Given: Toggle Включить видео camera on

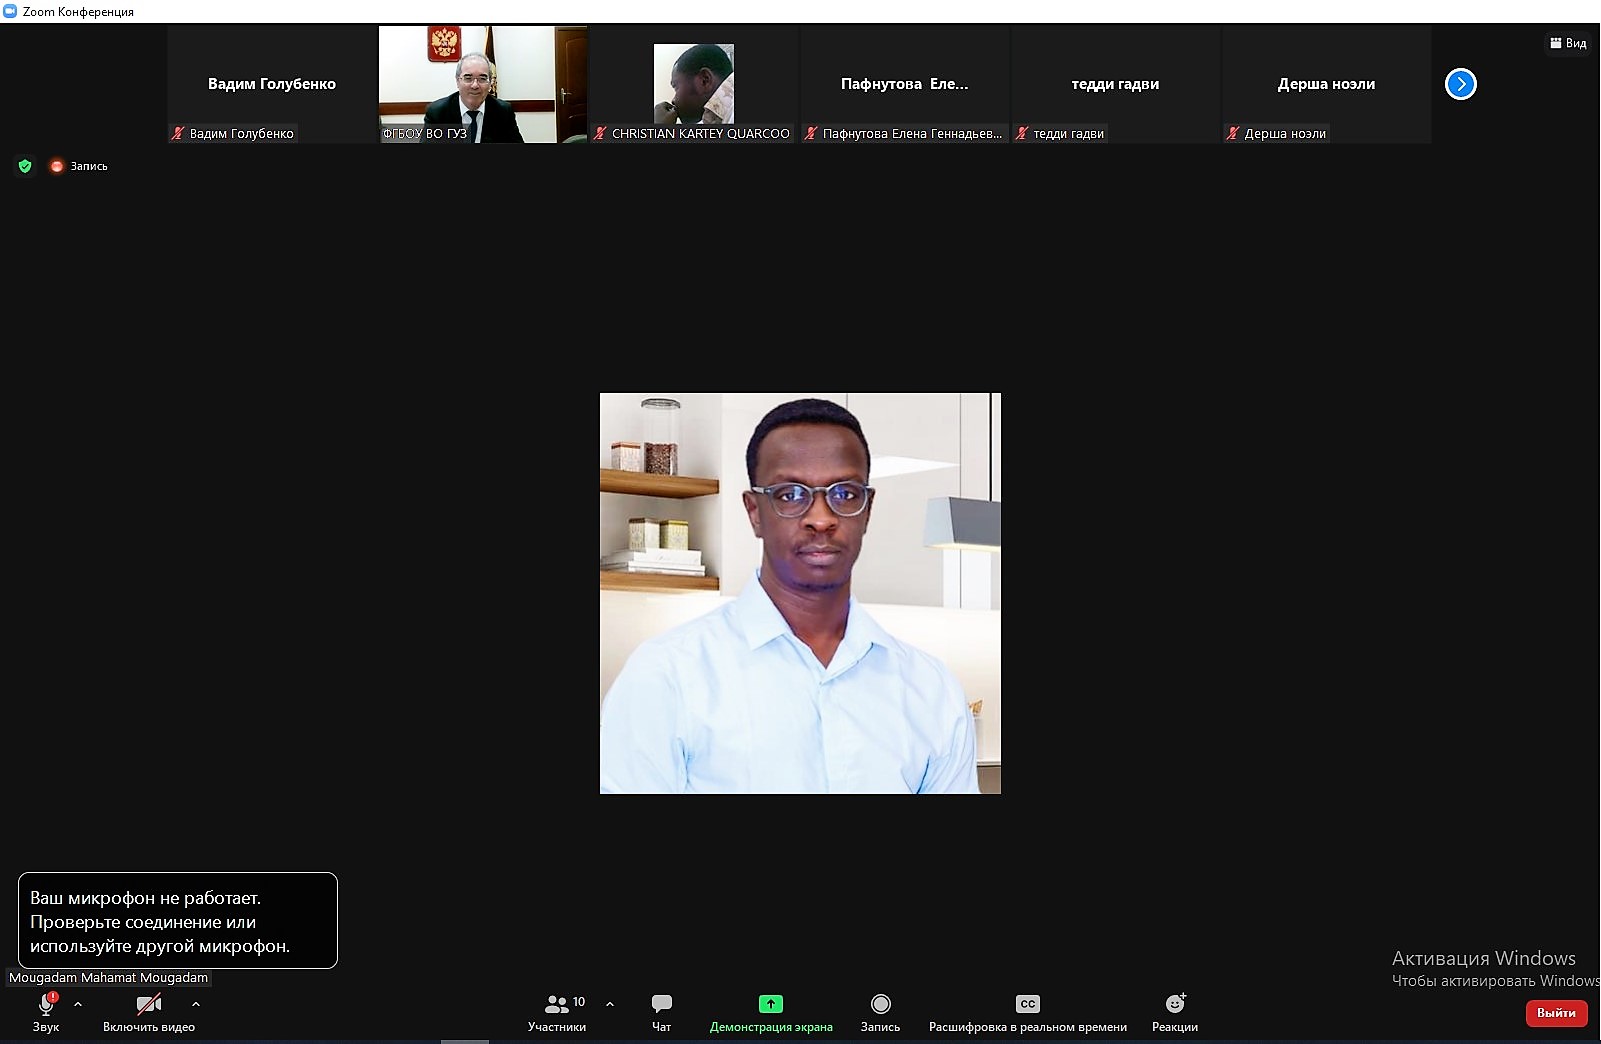Looking at the screenshot, I should point(149,1012).
